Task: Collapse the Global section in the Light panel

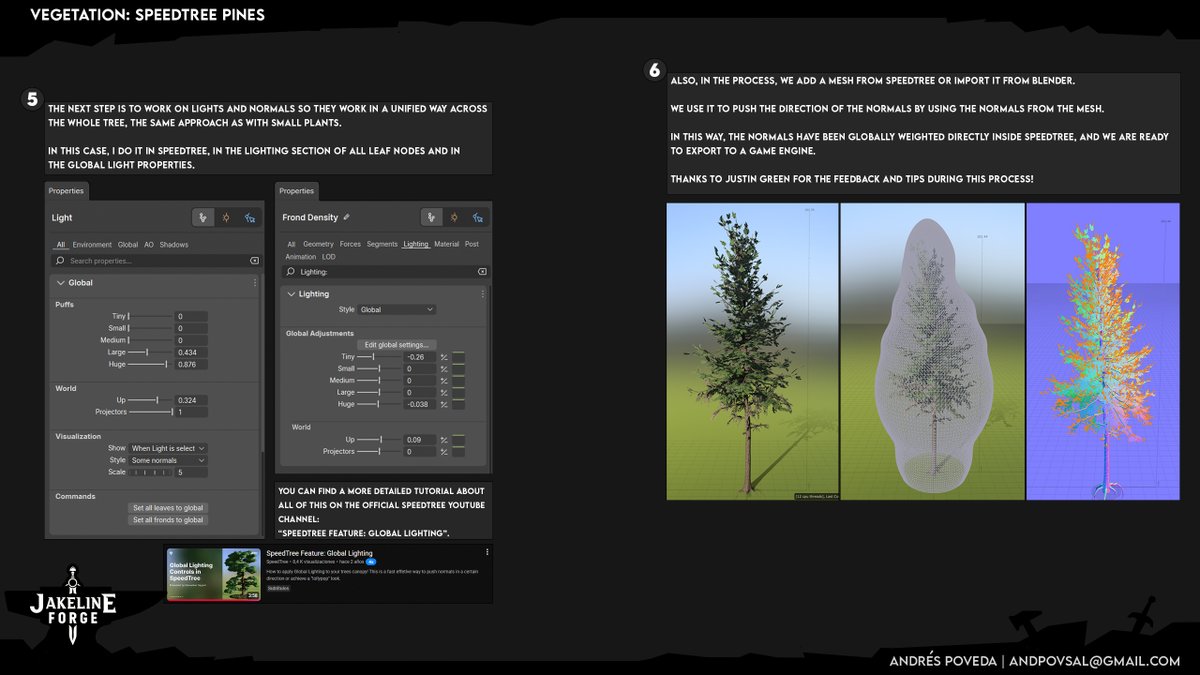Action: click(61, 282)
